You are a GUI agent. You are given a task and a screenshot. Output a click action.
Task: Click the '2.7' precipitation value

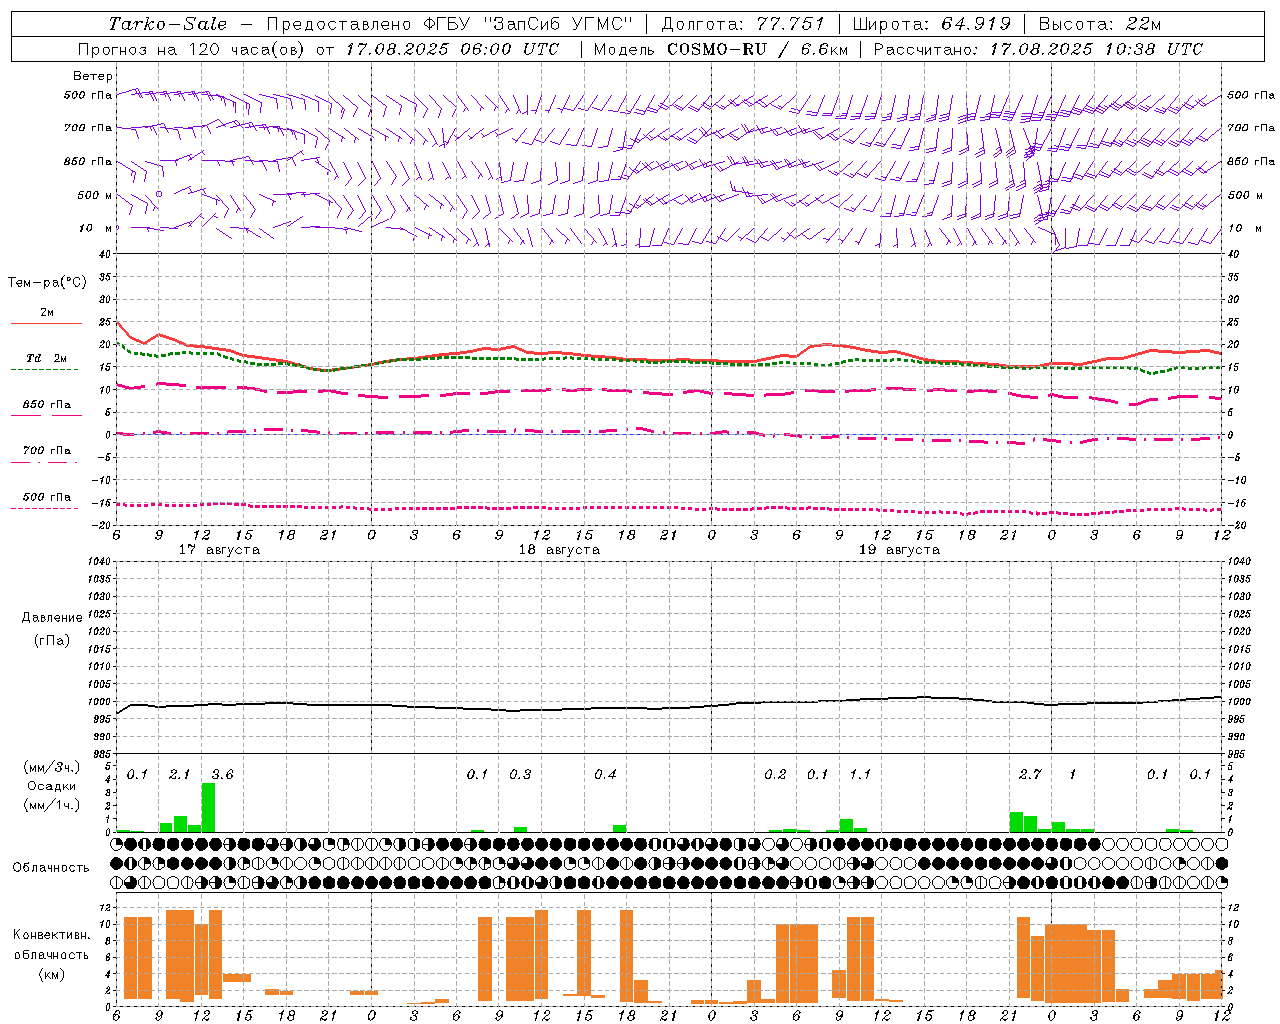tap(1030, 775)
